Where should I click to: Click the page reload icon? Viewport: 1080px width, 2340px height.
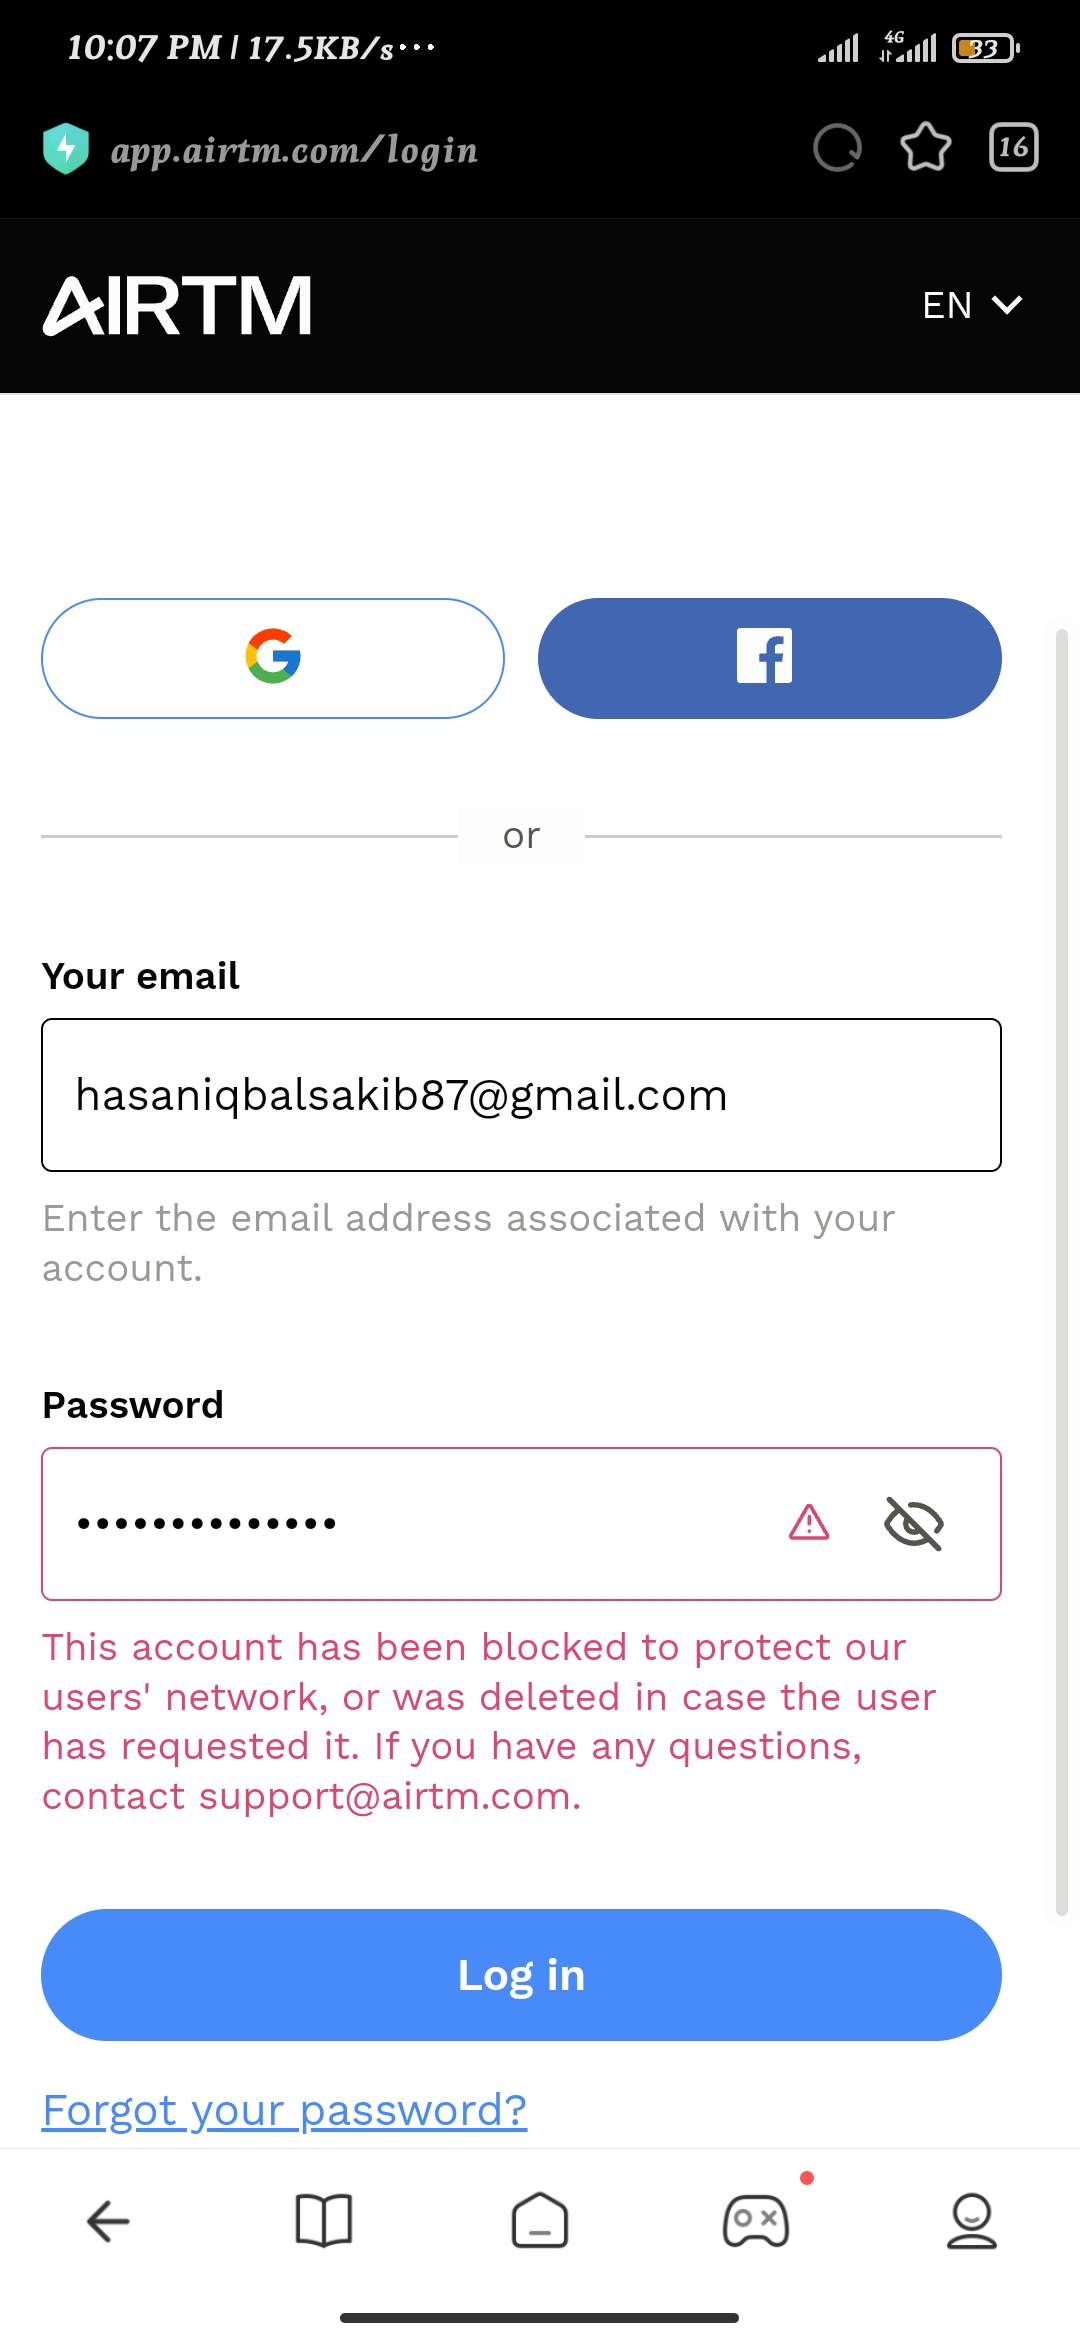click(x=837, y=148)
